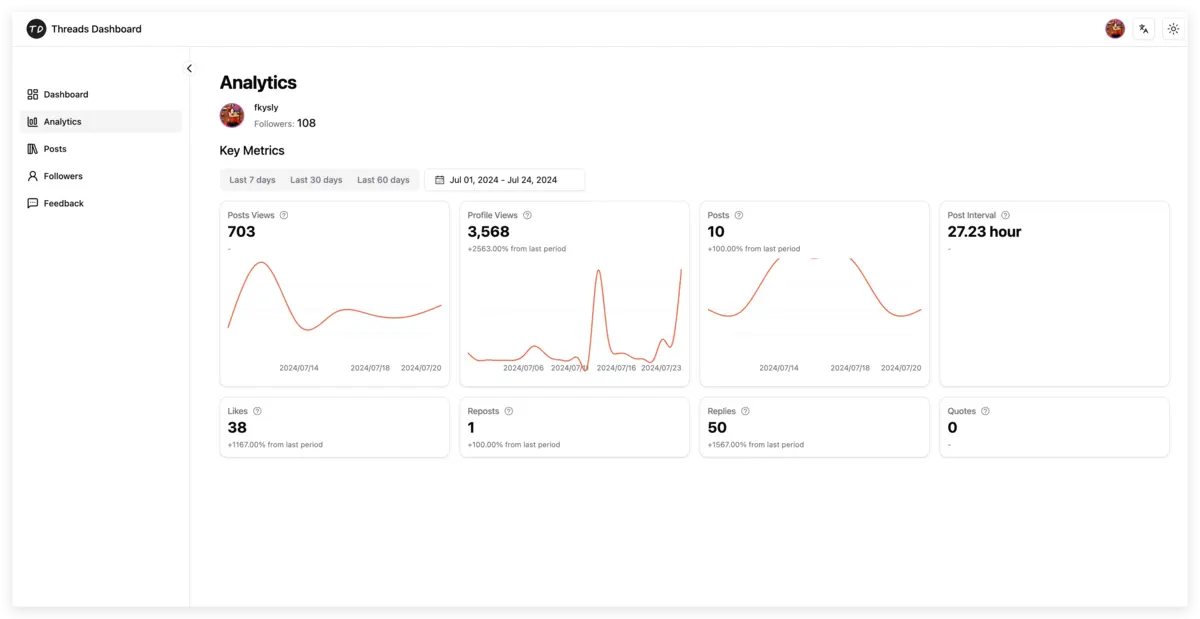Click the Analytics page heading
The width and height of the screenshot is (1200, 619).
click(258, 83)
